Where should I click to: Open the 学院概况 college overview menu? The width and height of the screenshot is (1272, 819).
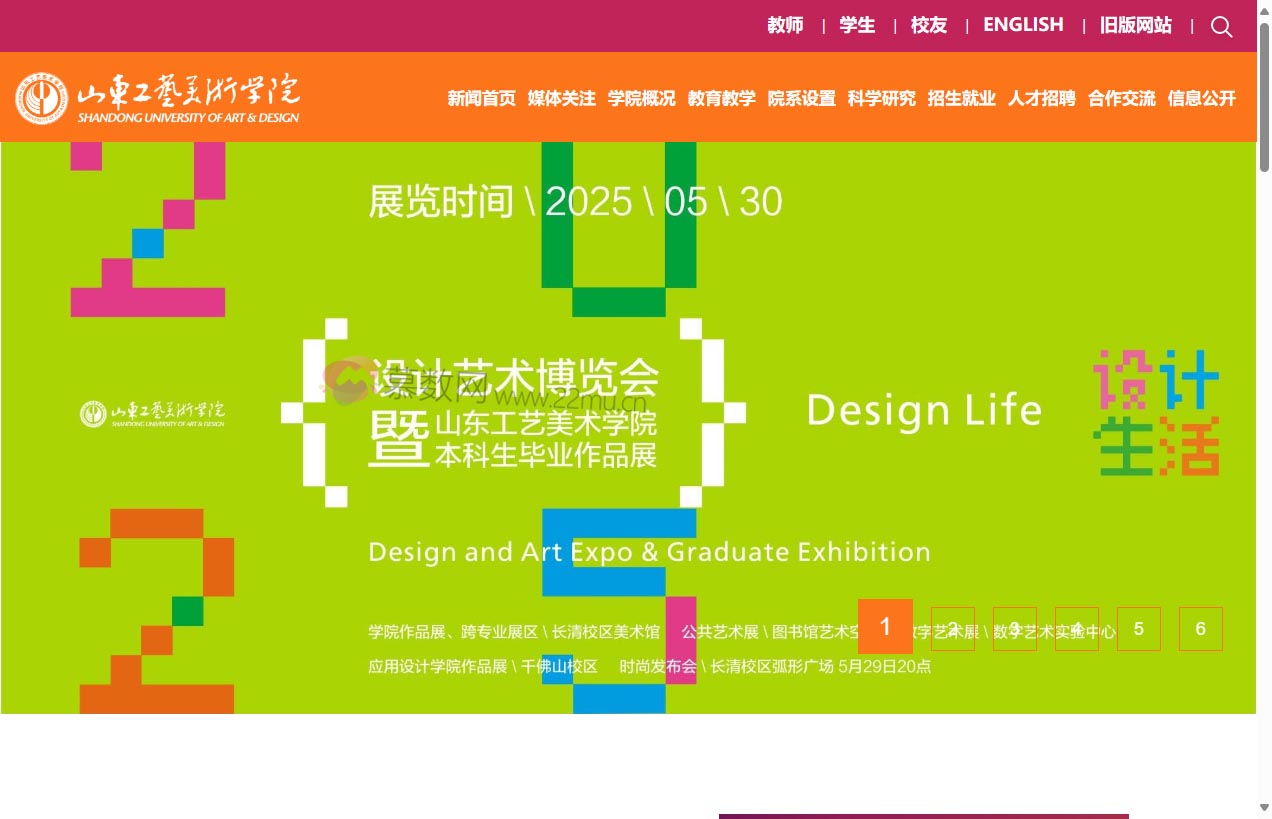click(641, 99)
